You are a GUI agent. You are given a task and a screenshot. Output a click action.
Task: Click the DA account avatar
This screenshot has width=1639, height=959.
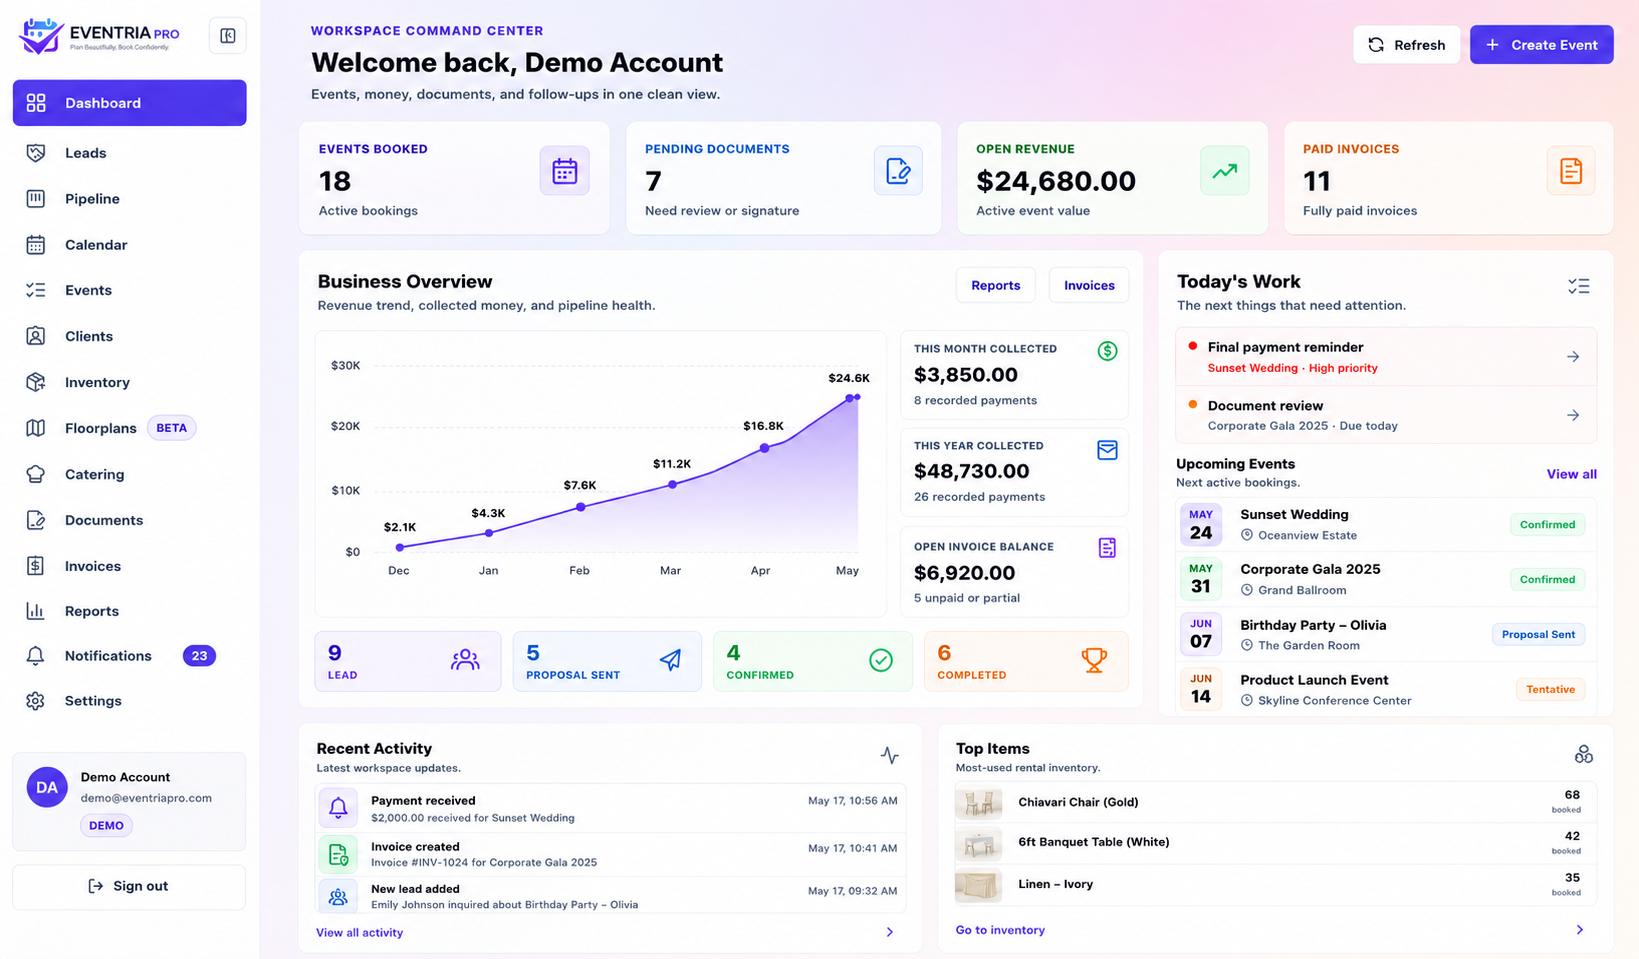click(x=47, y=787)
